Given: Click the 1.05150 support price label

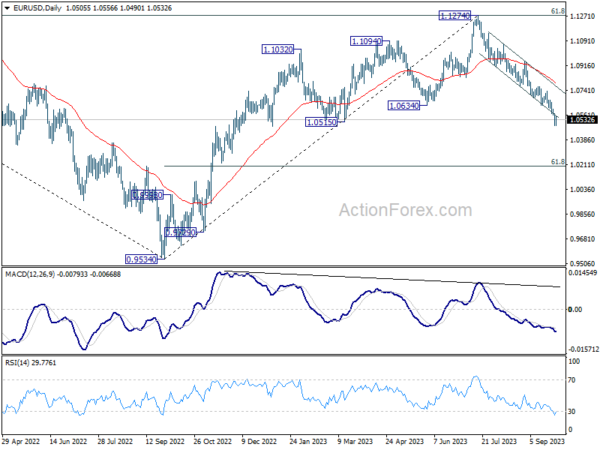Looking at the screenshot, I should coord(321,122).
